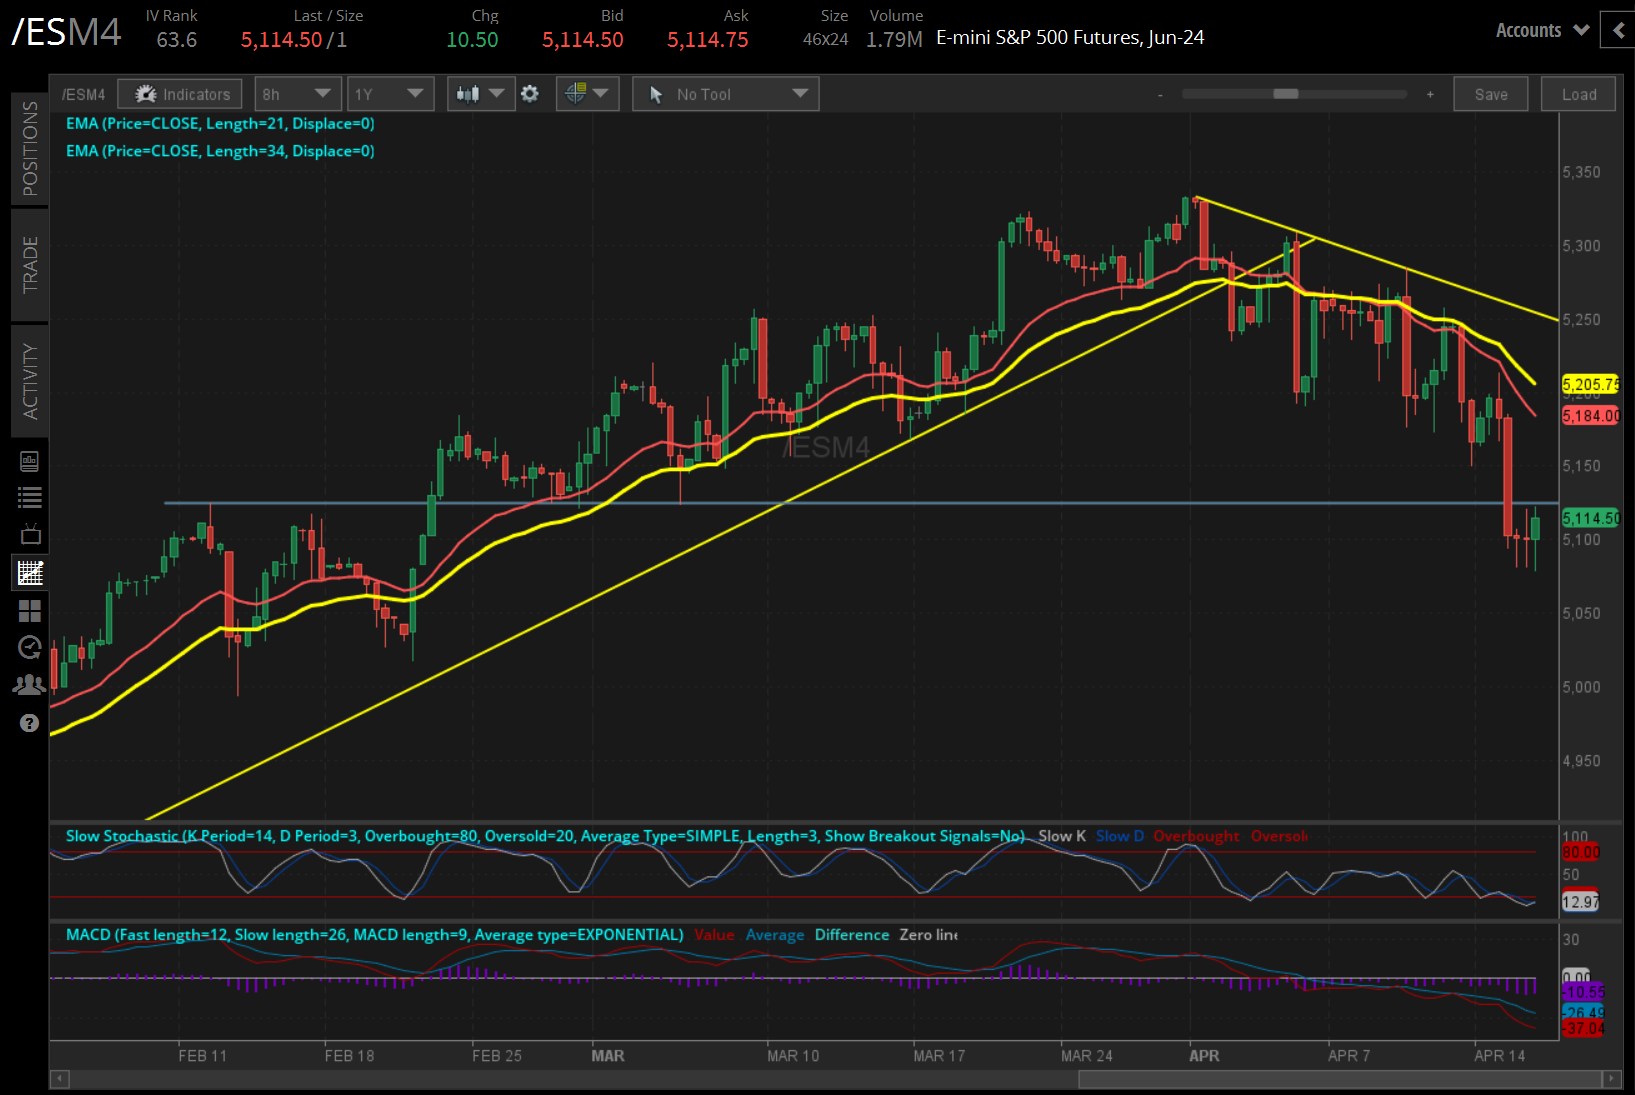
Task: Click the zoom-in plus sign
Action: (1430, 94)
